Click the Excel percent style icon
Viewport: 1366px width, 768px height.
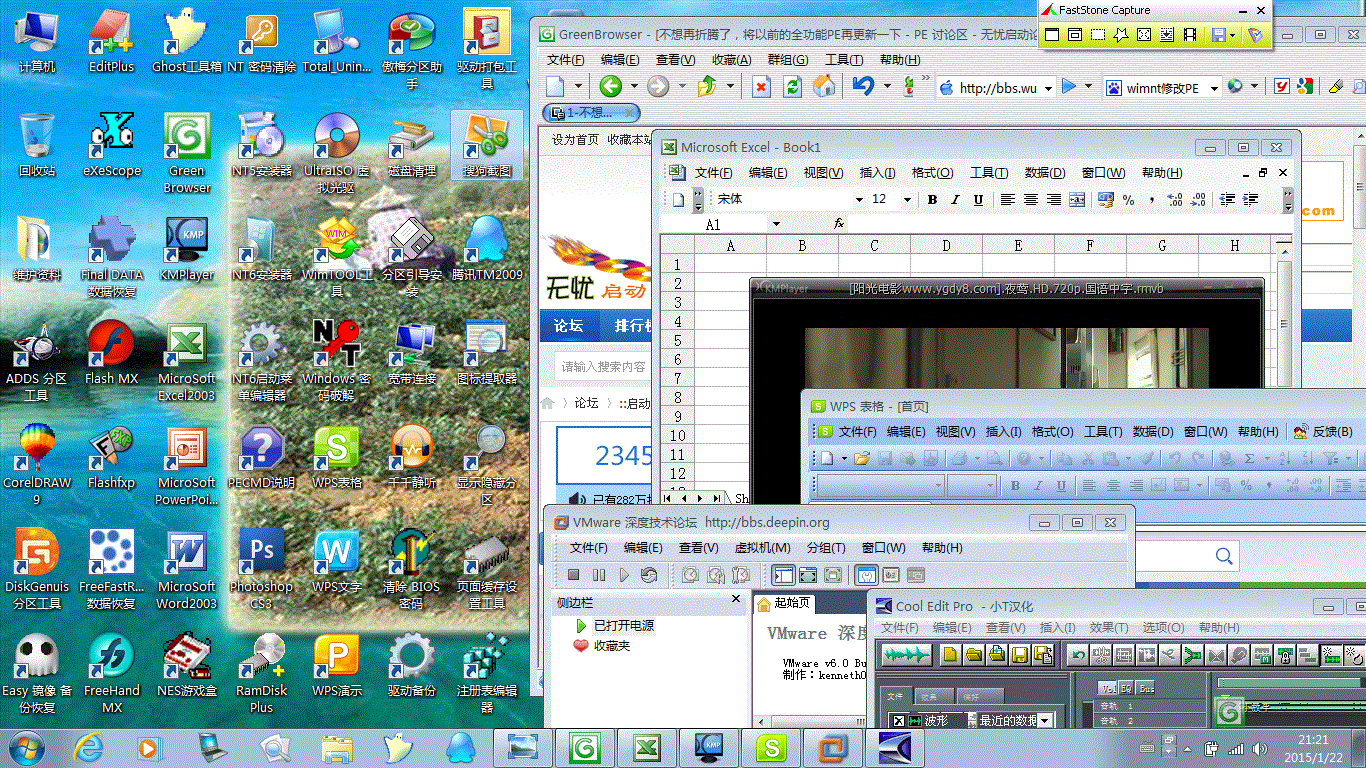pyautogui.click(x=1128, y=200)
